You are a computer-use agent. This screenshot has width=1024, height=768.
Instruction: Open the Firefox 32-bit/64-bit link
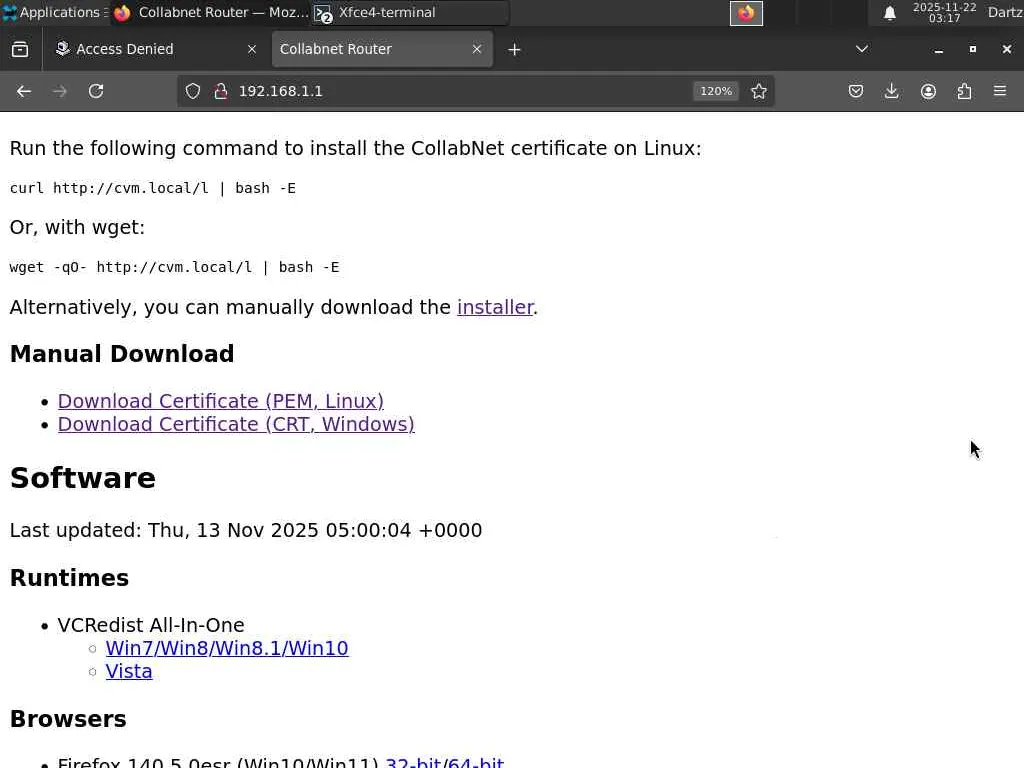point(444,762)
